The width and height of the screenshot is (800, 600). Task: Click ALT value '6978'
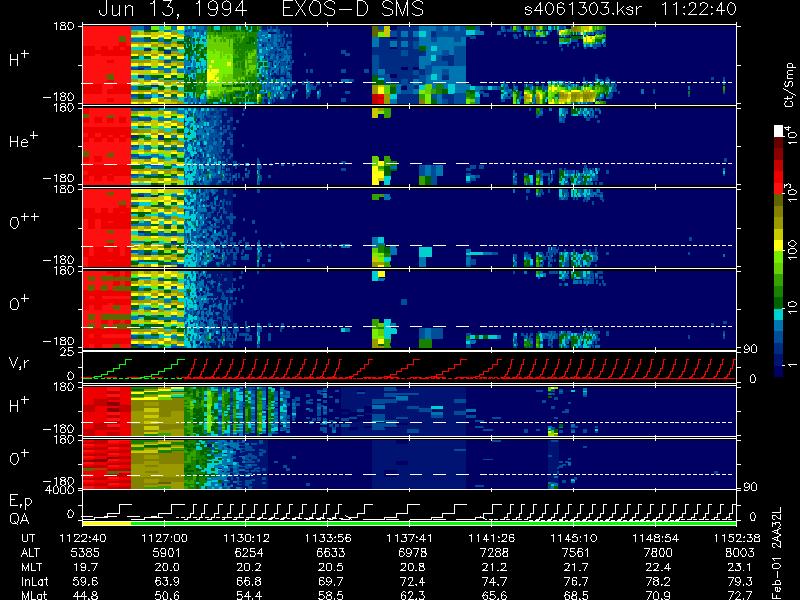412,553
